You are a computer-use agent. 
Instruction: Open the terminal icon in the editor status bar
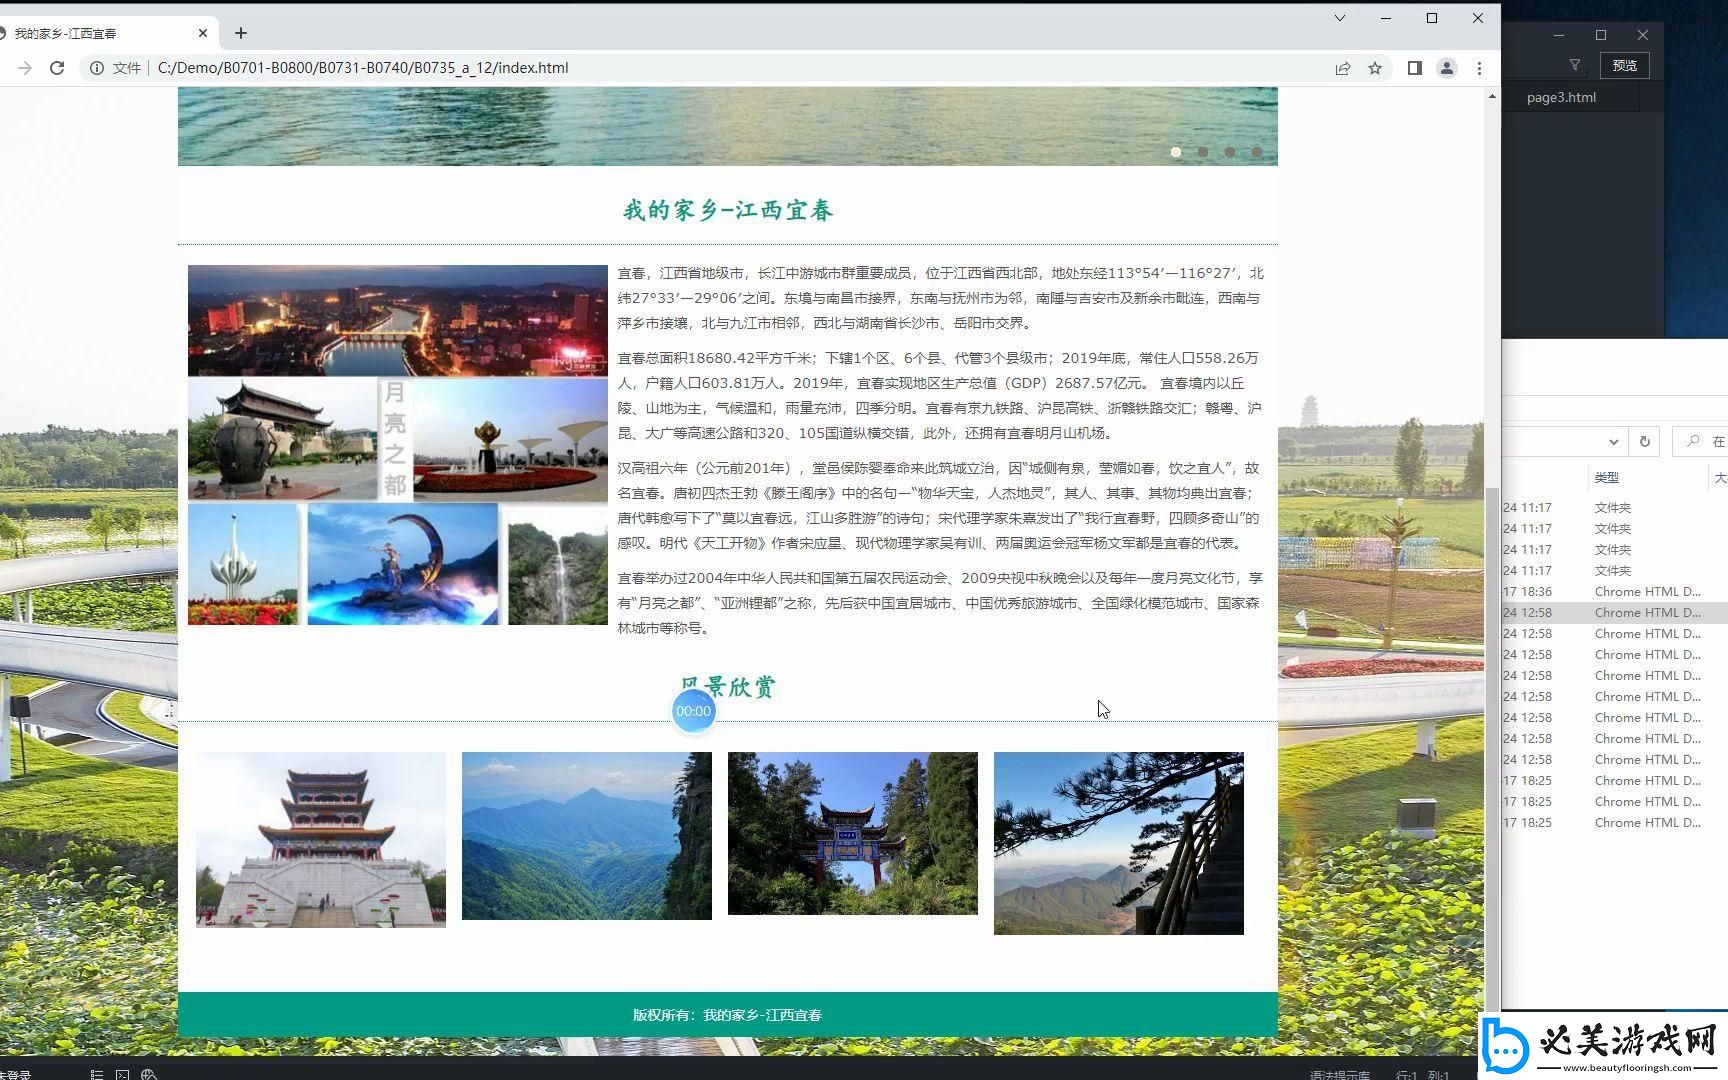[122, 1075]
